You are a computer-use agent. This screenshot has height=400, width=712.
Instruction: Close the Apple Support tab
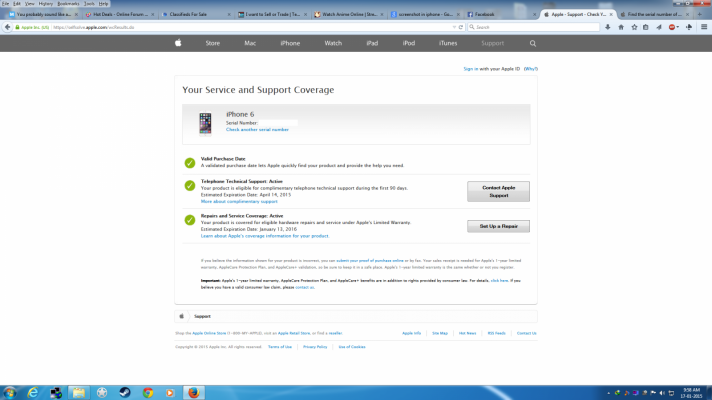(x=611, y=15)
